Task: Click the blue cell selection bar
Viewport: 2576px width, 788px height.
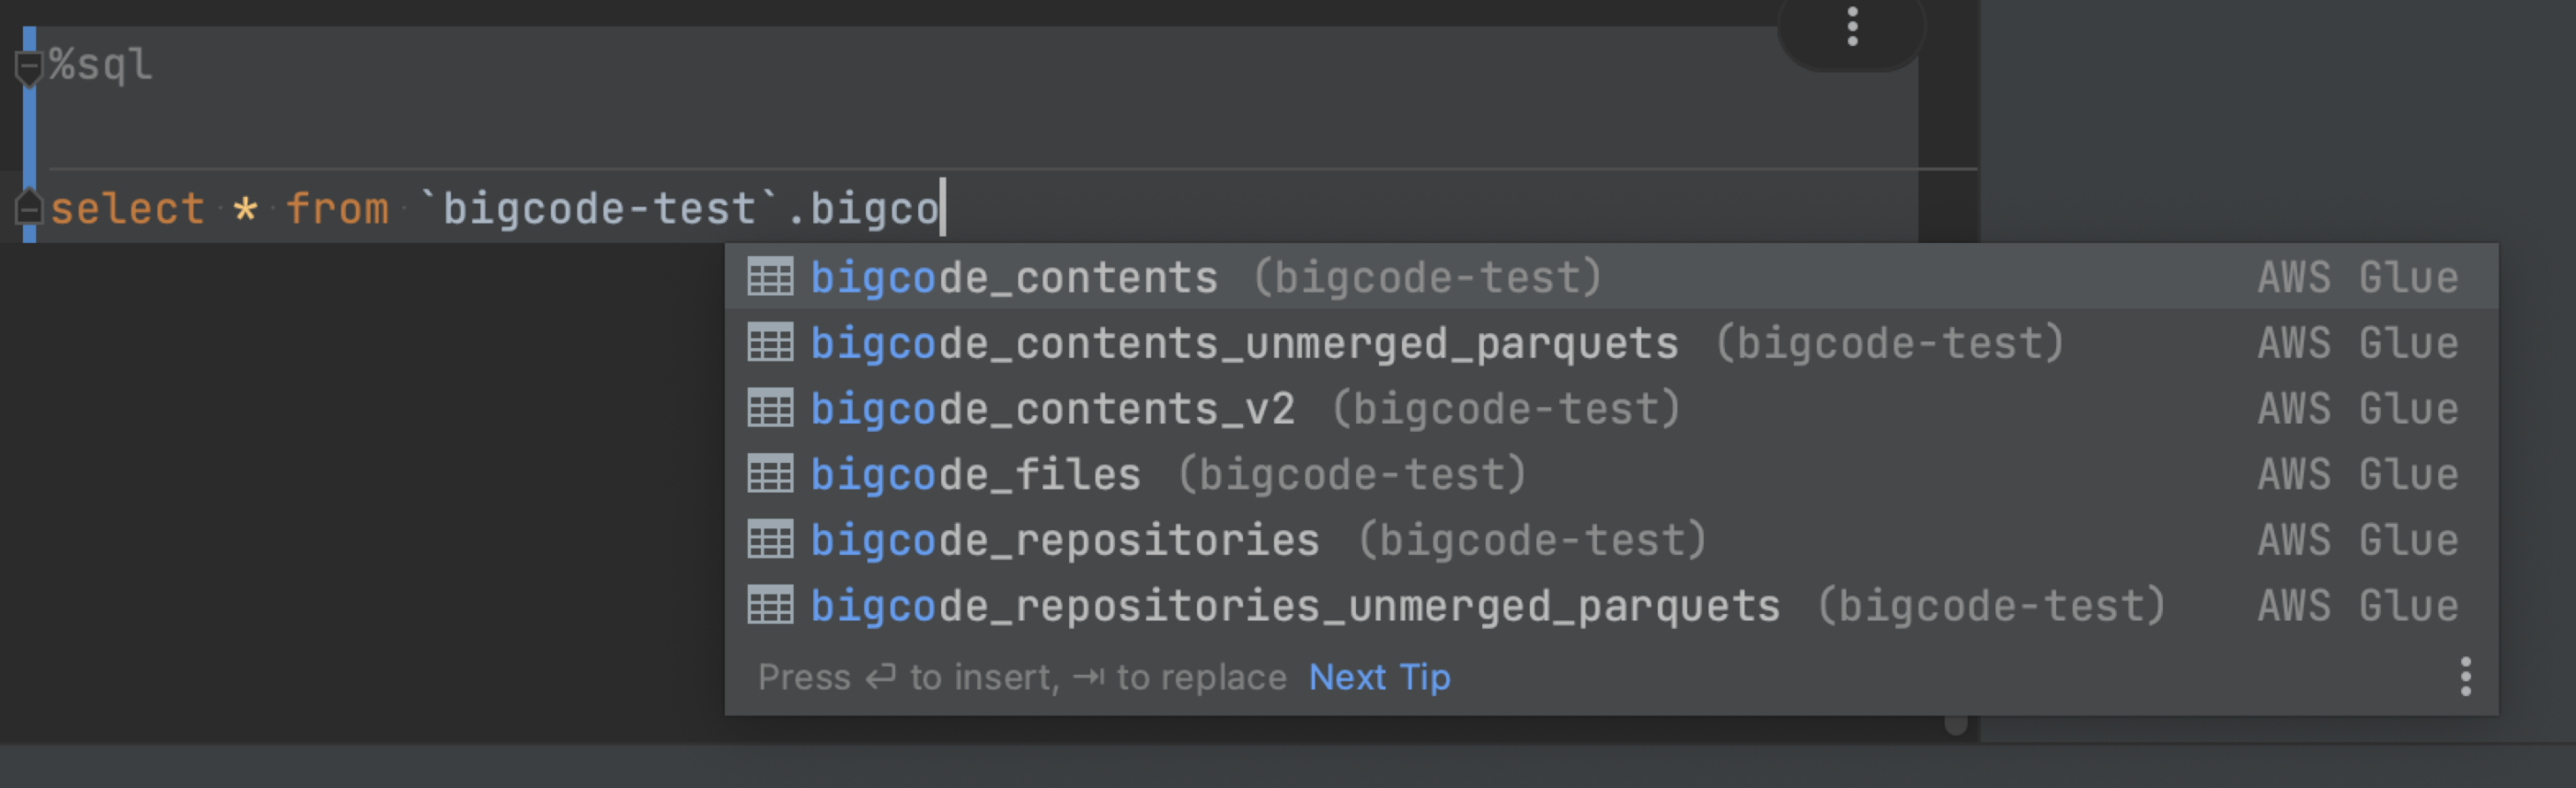Action: click(29, 134)
